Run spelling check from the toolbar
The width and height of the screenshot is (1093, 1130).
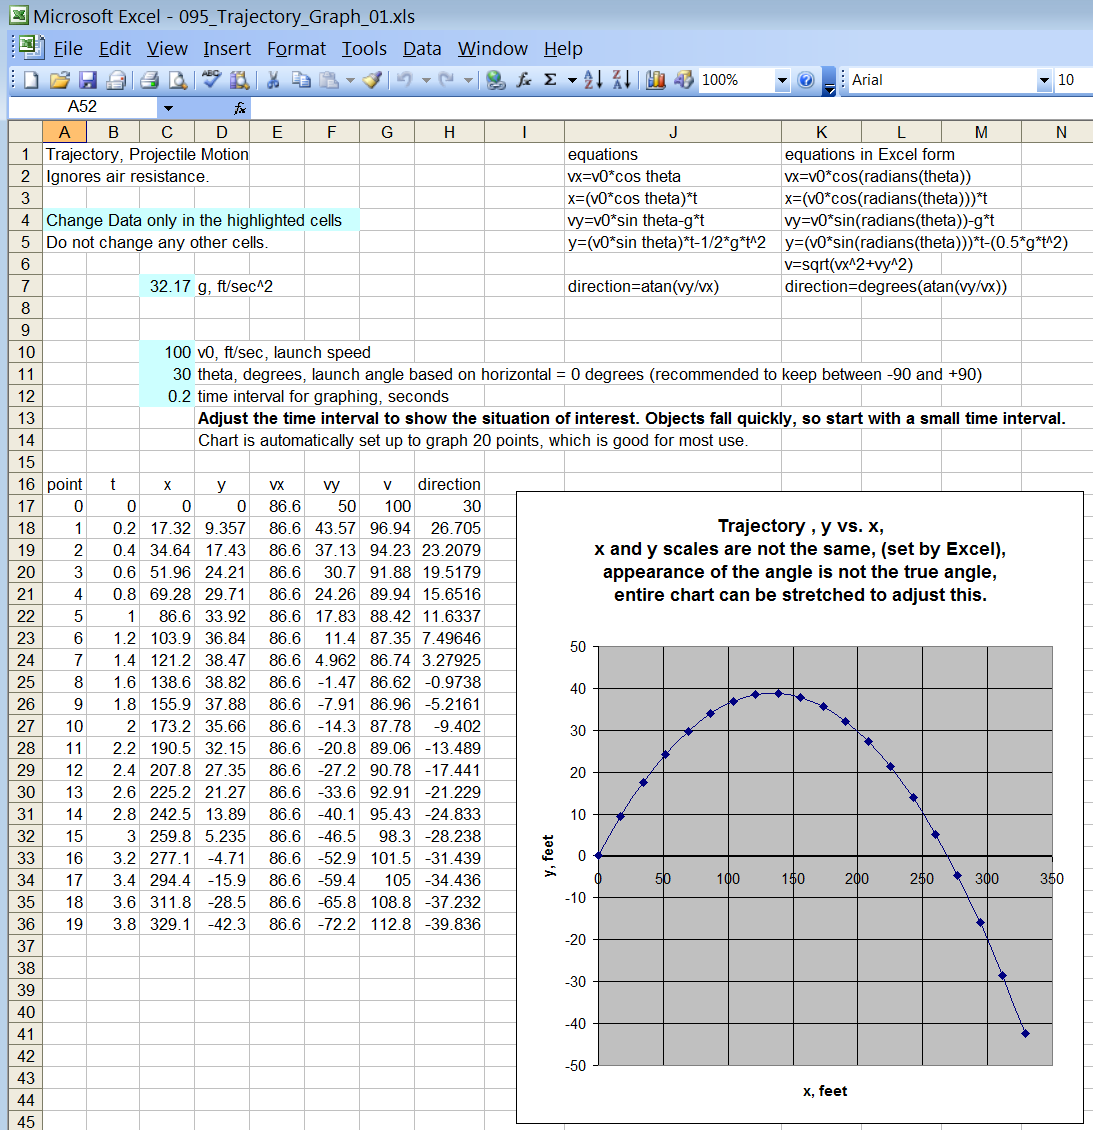click(x=210, y=80)
